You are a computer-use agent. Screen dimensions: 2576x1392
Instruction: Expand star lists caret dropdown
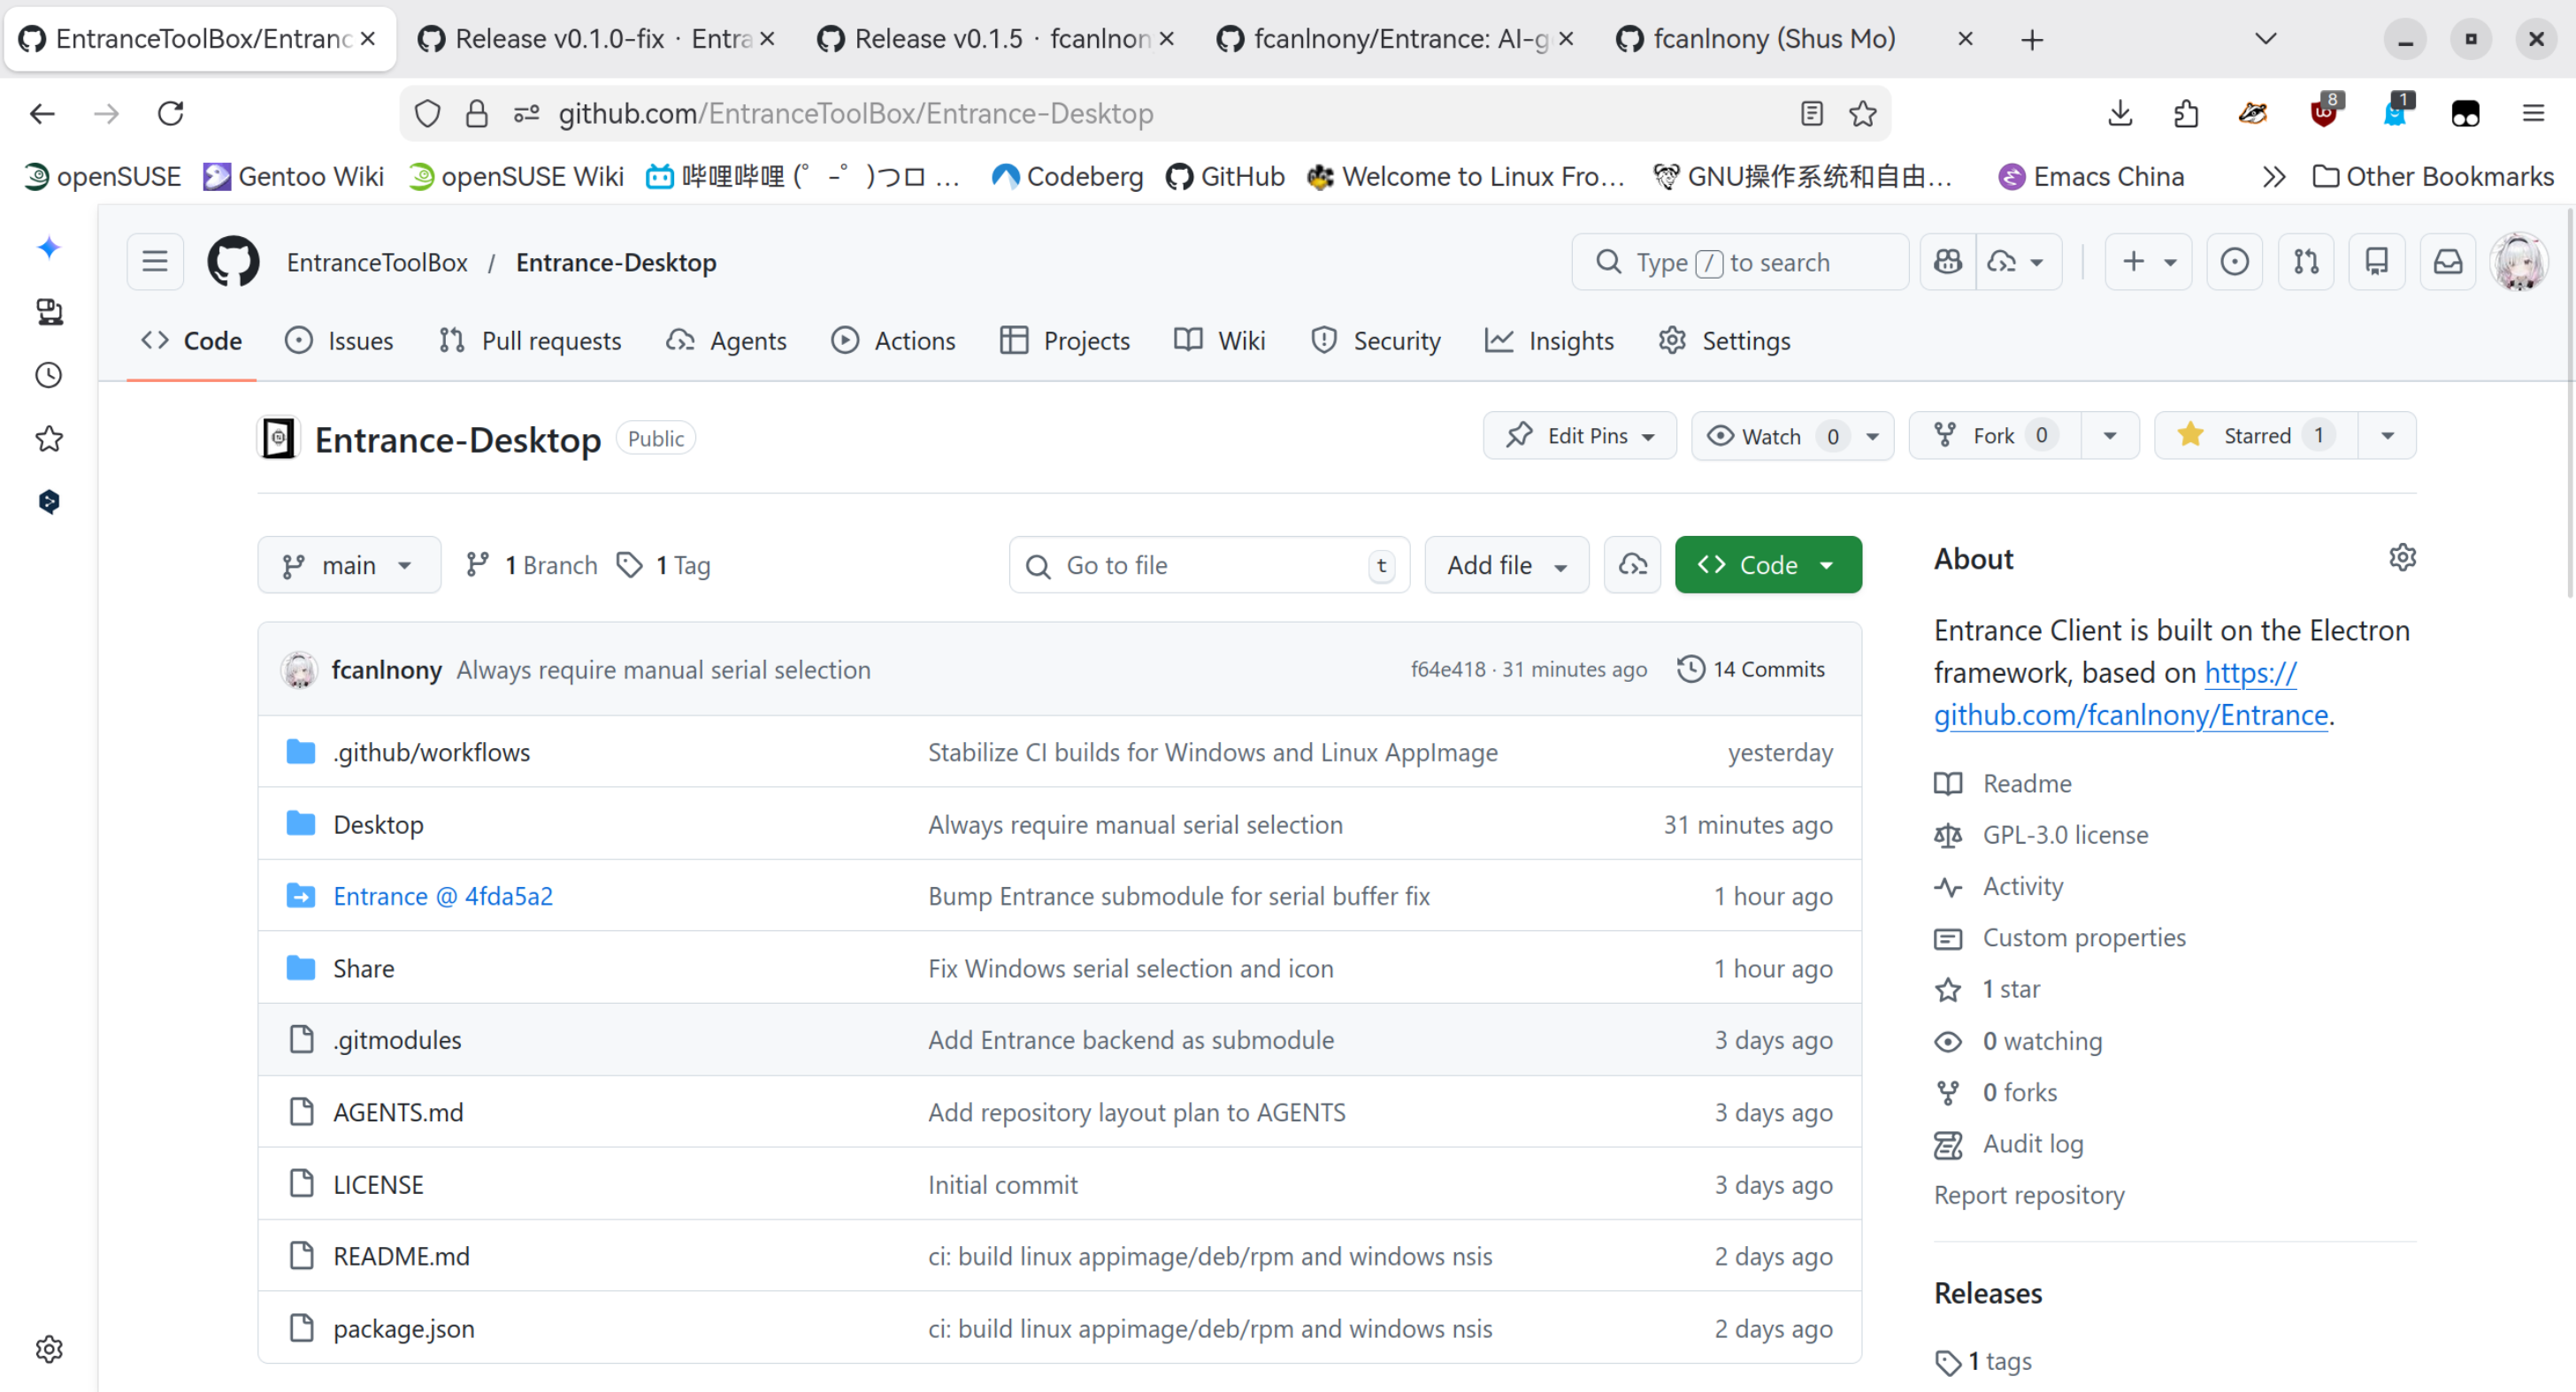tap(2387, 436)
